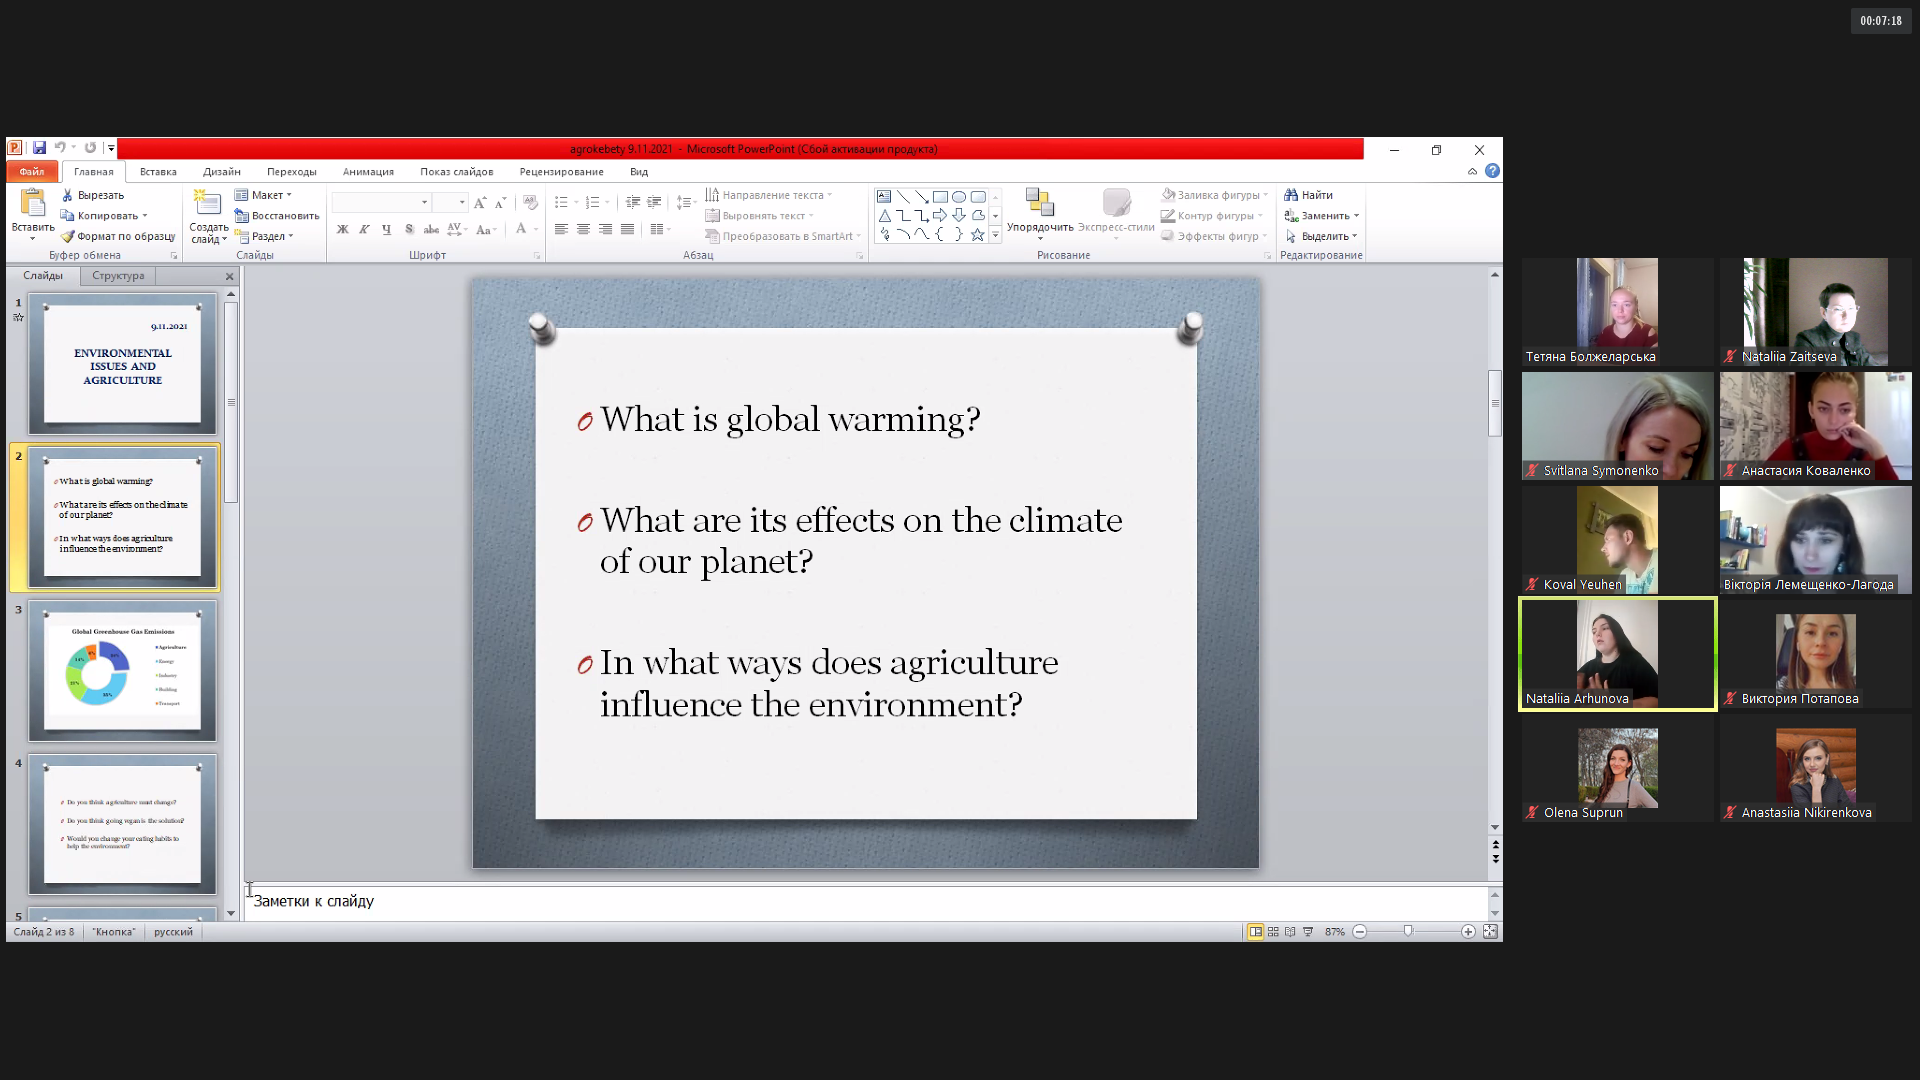Select the Slide Sorter view icon
This screenshot has width=1920, height=1082.
pyautogui.click(x=1273, y=932)
